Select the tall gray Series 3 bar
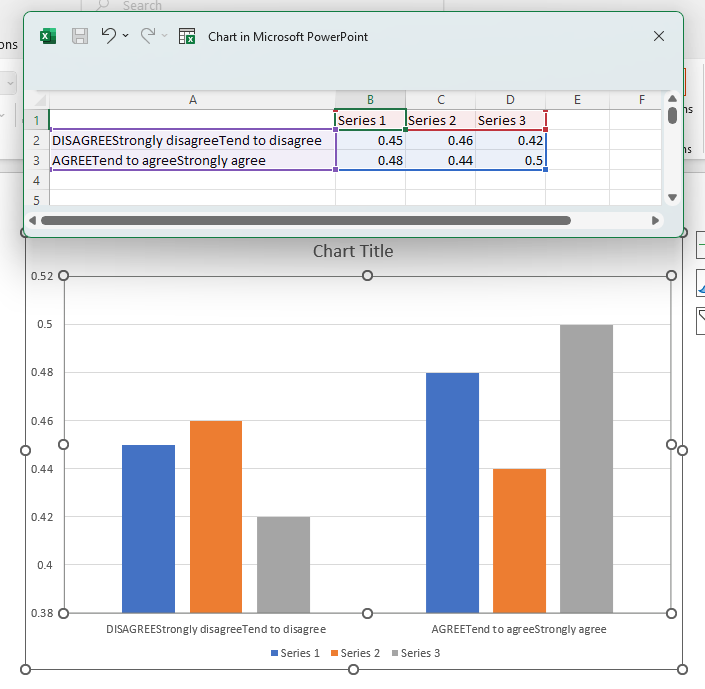Viewport: 705px width, 689px height. [x=586, y=468]
